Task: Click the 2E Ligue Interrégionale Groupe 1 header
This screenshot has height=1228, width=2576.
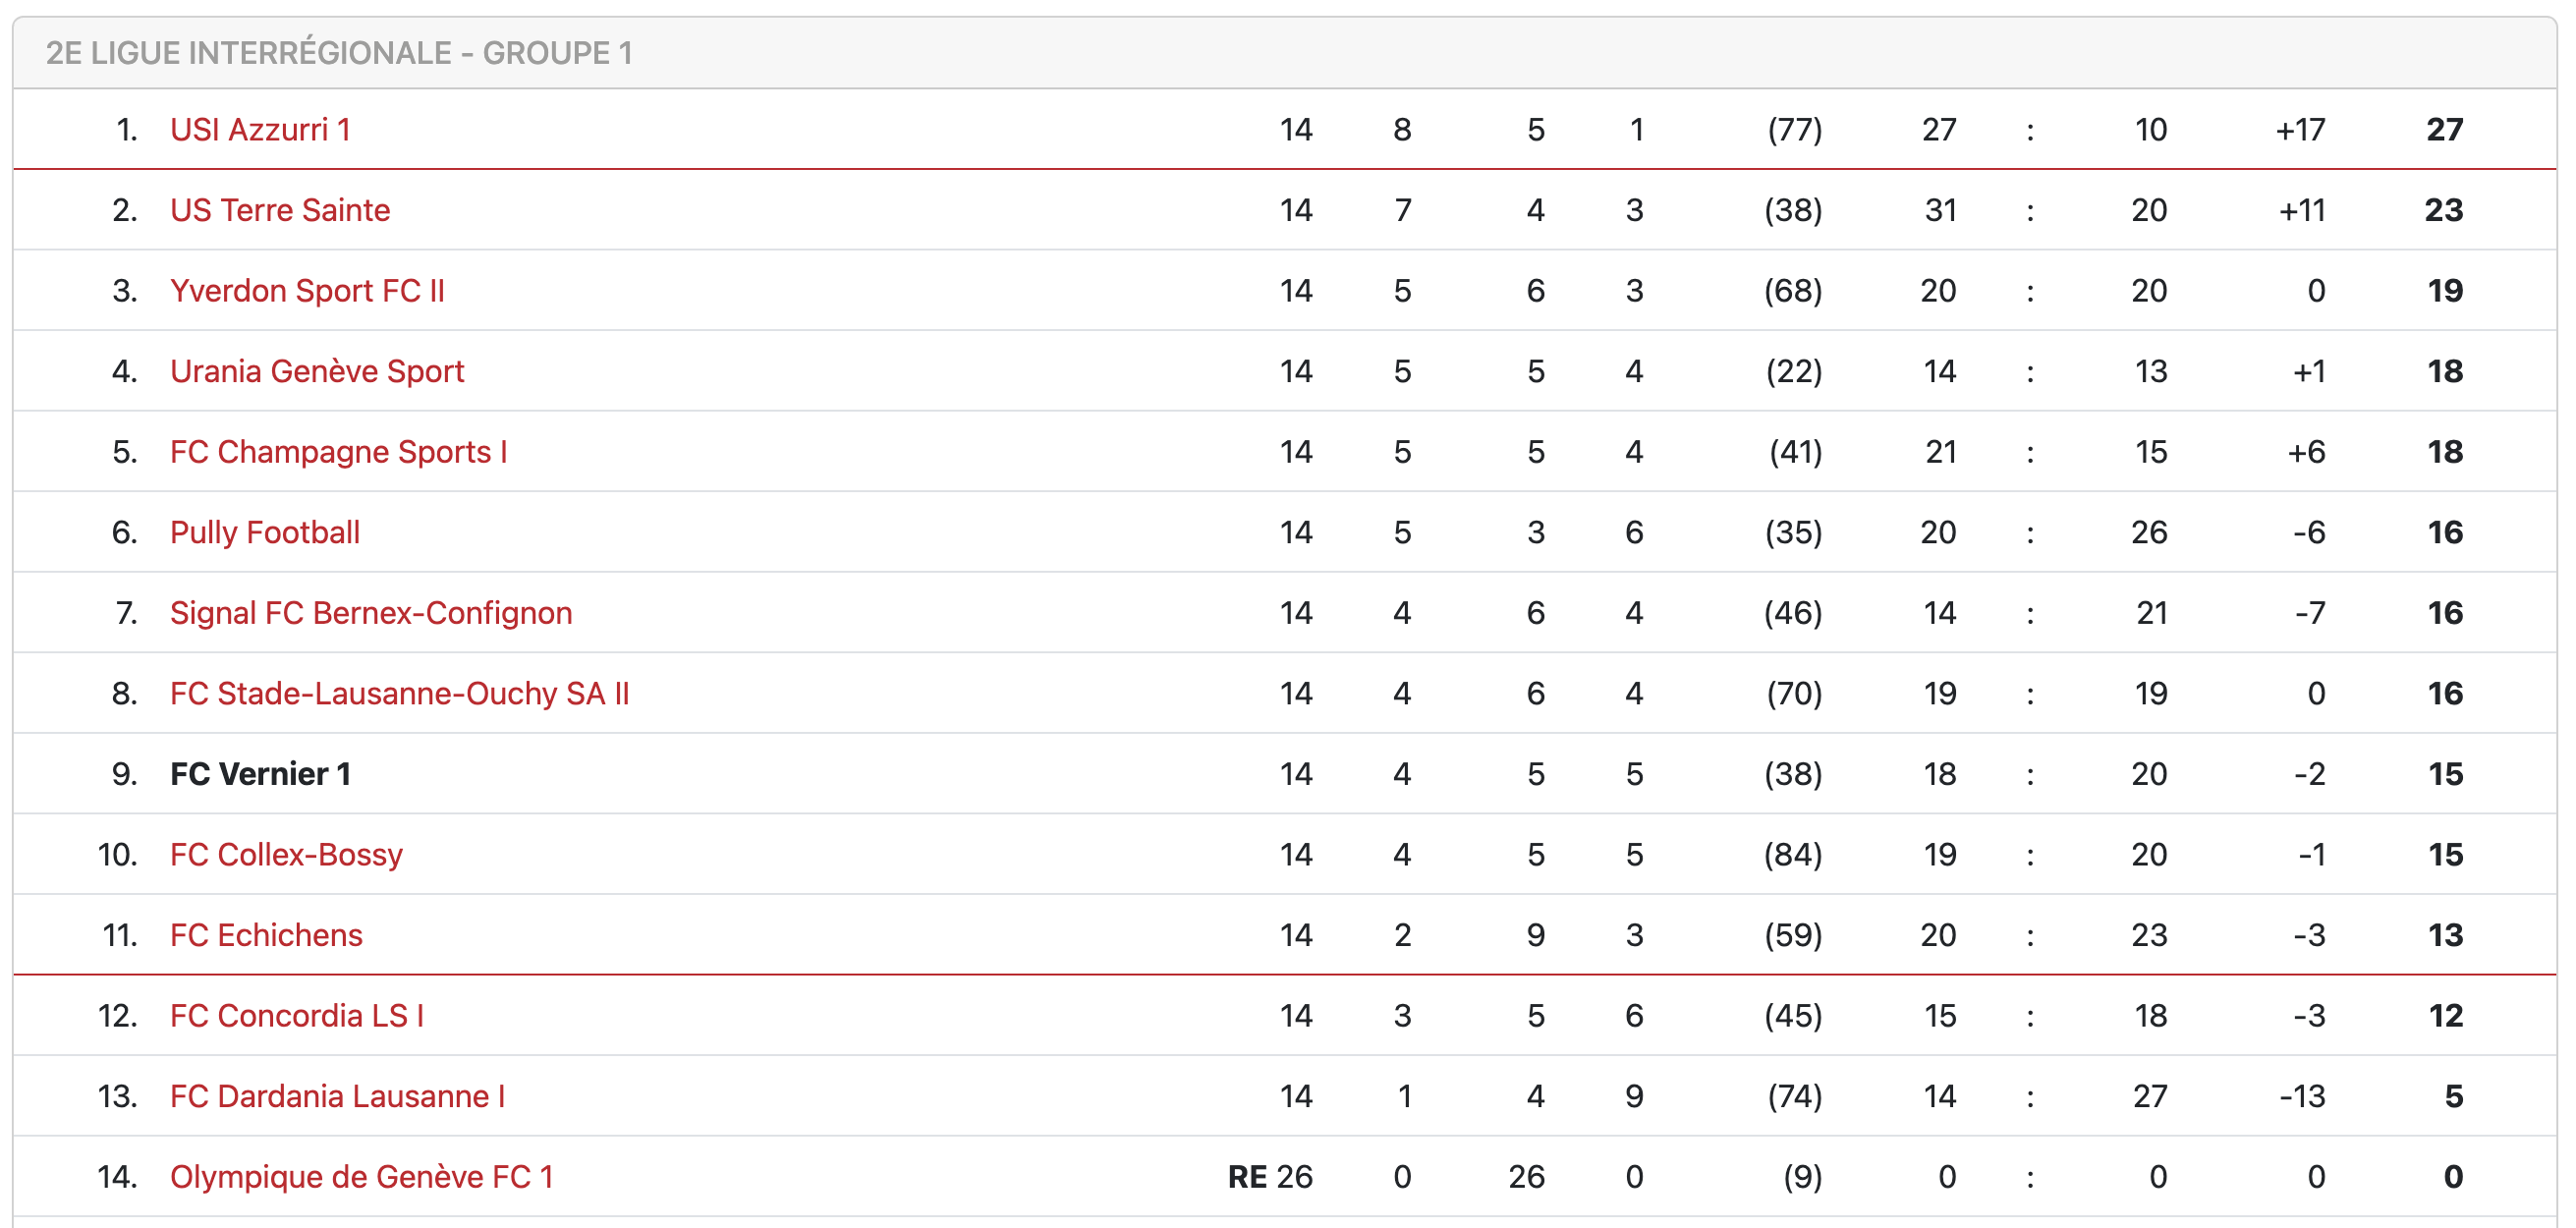Action: 339,53
